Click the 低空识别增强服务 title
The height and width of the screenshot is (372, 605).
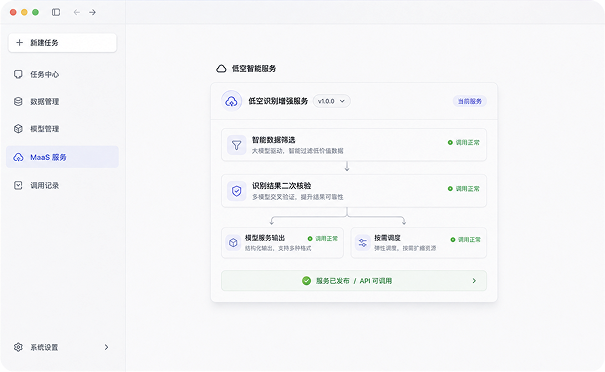[278, 101]
